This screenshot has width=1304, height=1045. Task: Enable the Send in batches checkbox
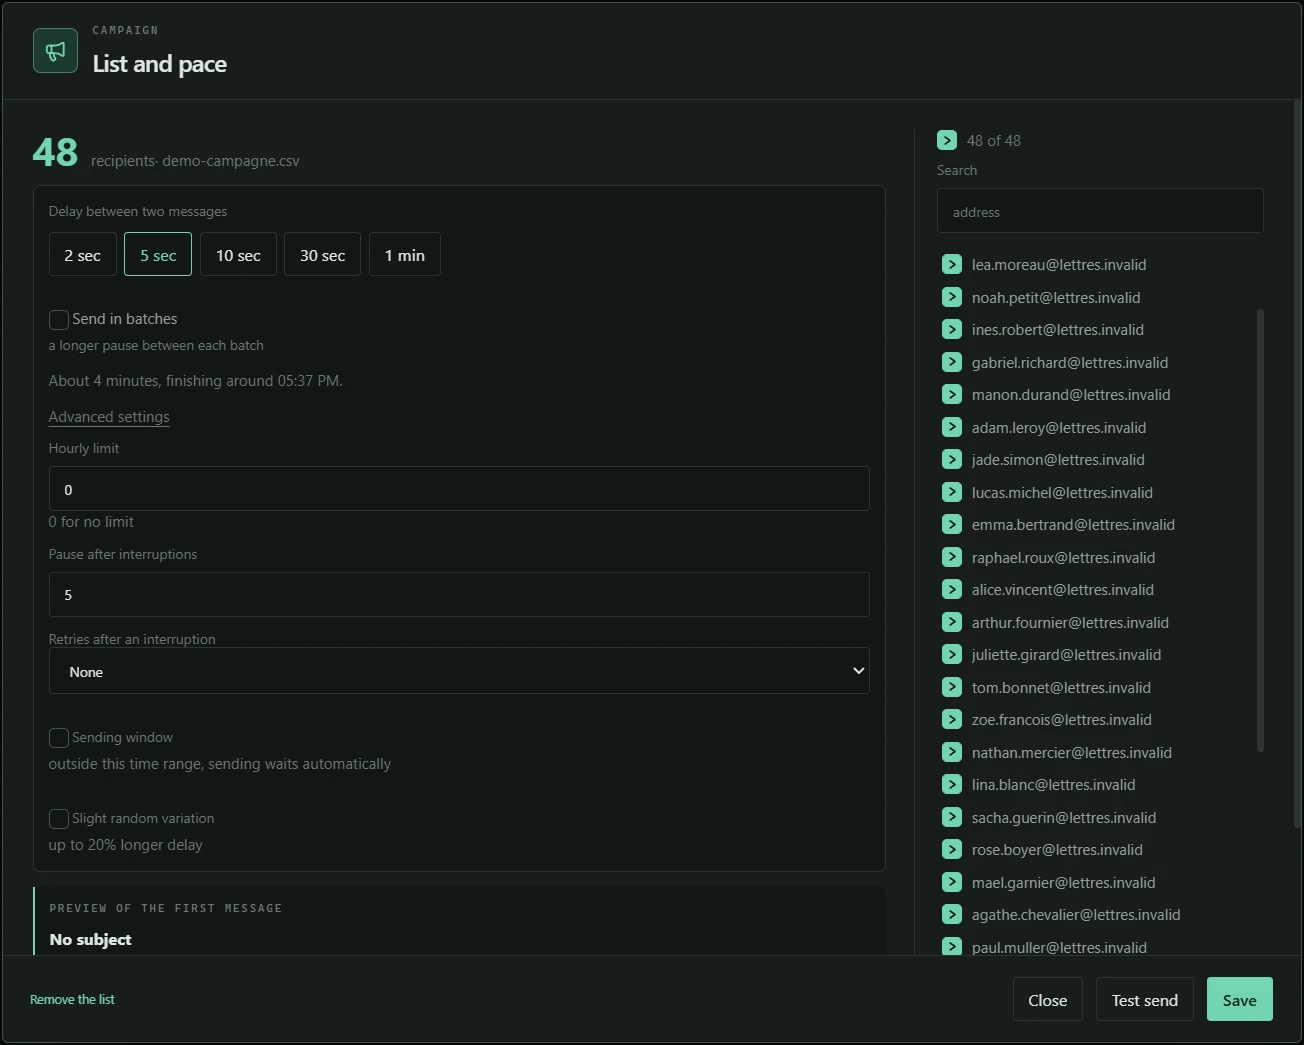click(59, 319)
